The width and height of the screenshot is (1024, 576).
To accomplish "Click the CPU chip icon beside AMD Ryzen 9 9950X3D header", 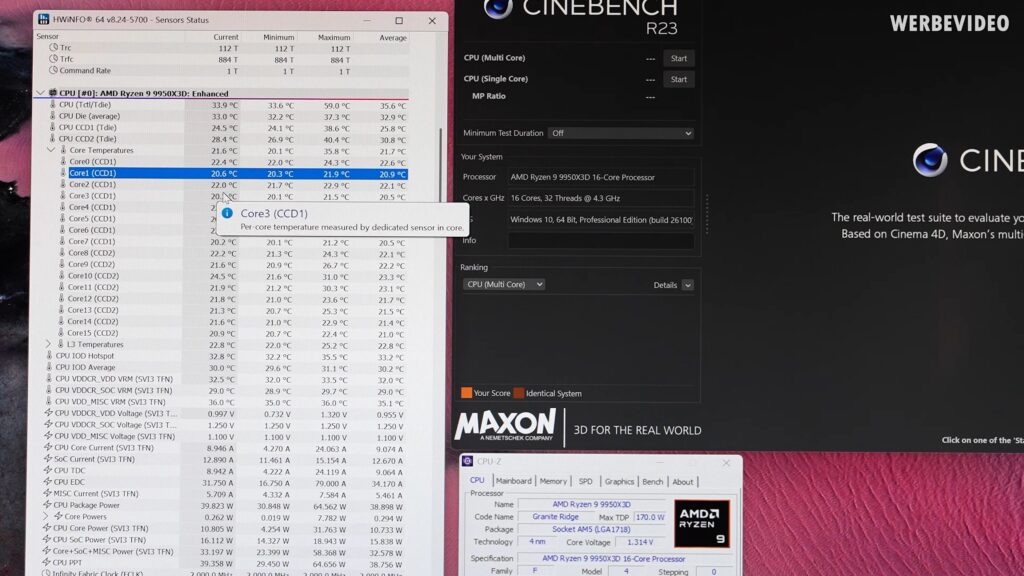I will [x=53, y=93].
